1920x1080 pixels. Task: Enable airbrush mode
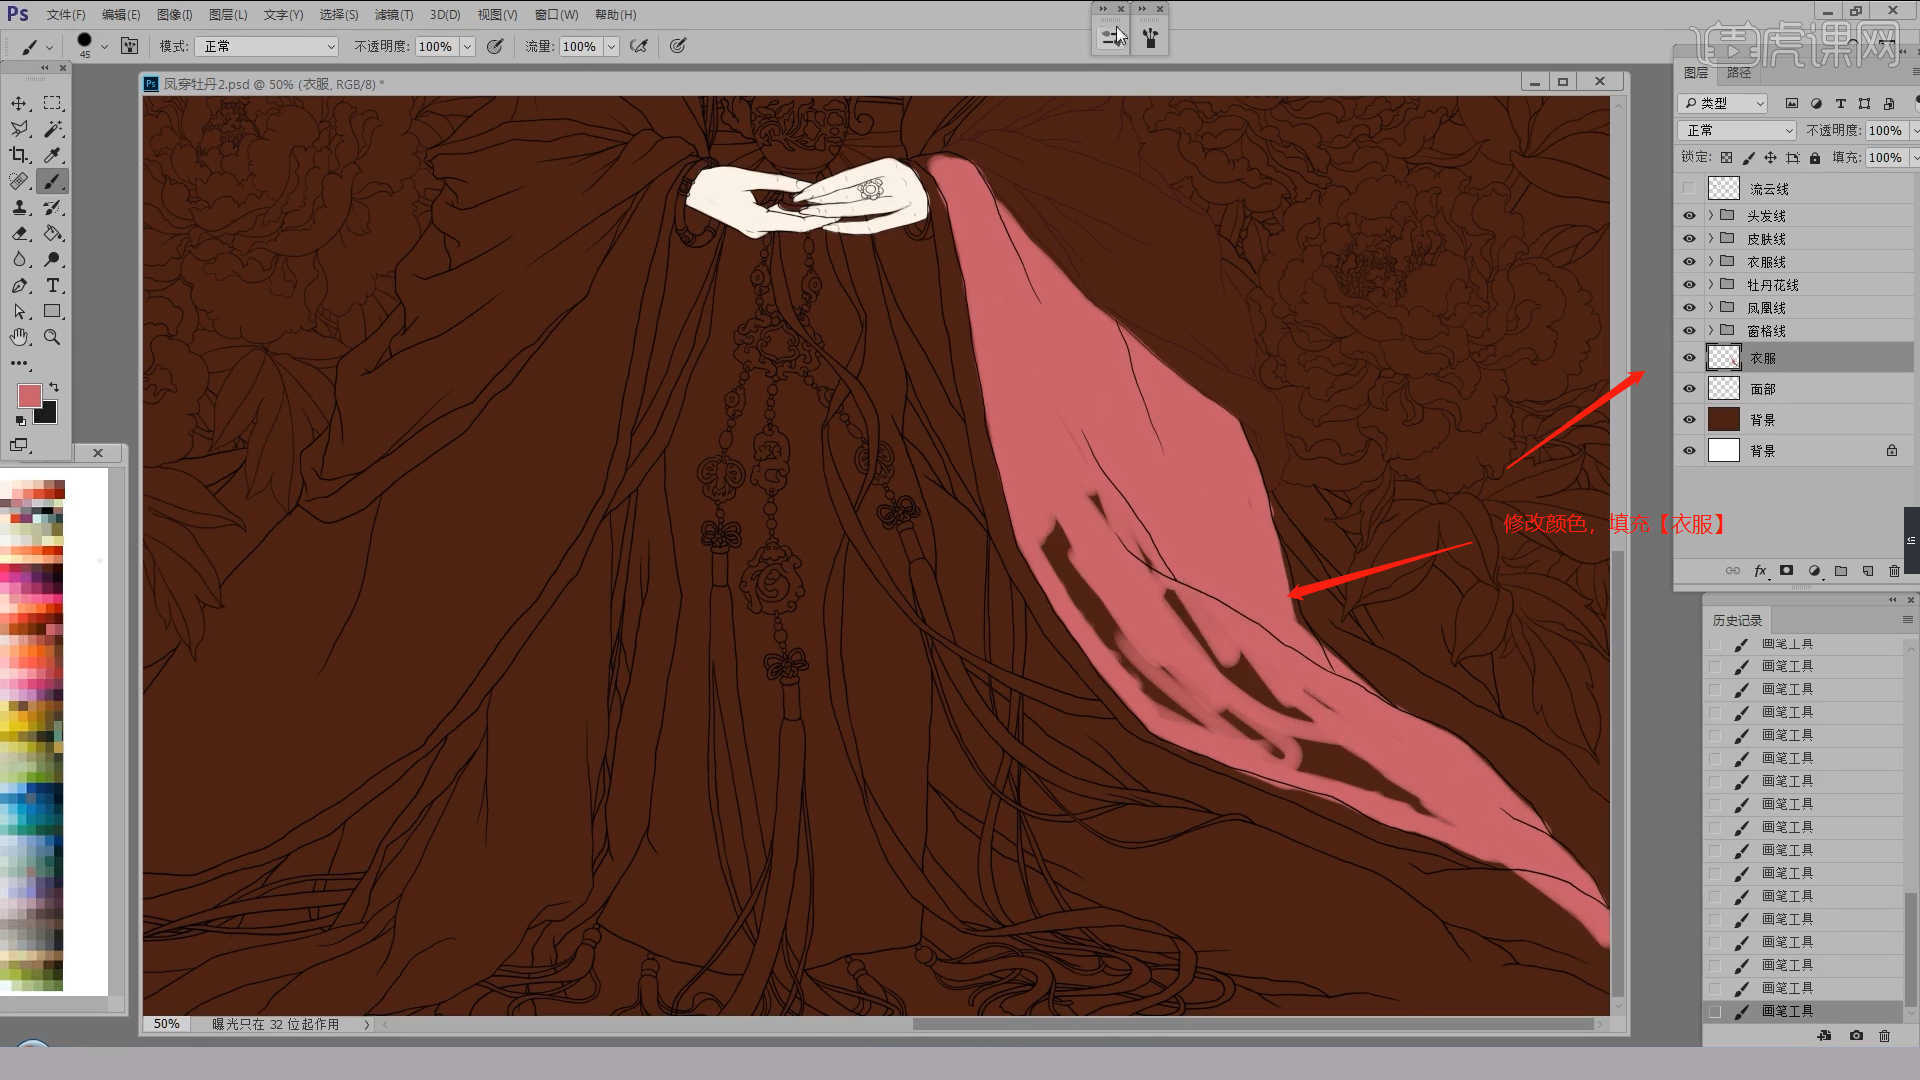click(639, 46)
